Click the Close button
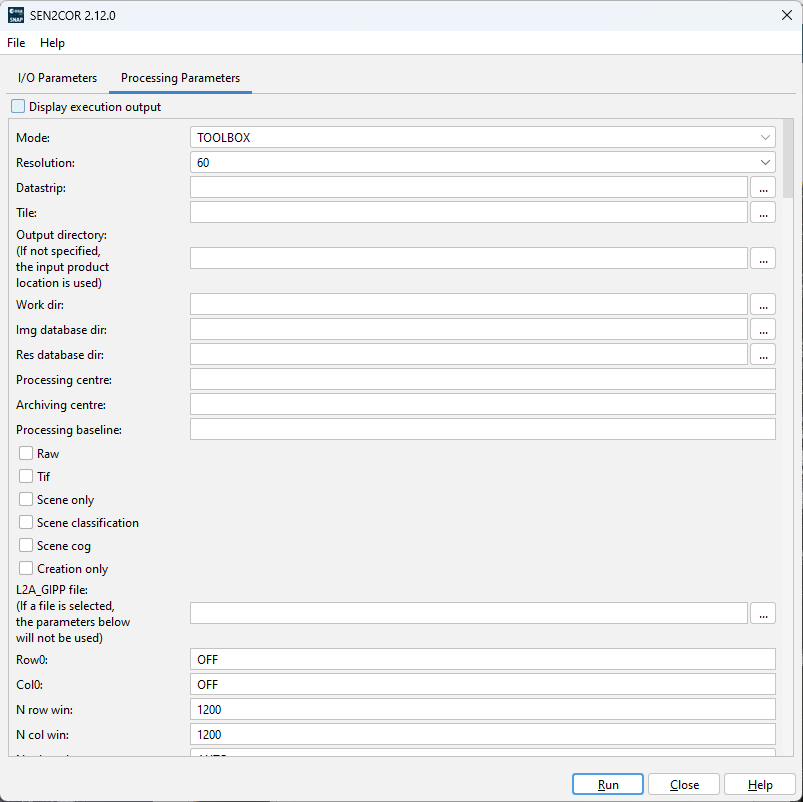 (684, 784)
